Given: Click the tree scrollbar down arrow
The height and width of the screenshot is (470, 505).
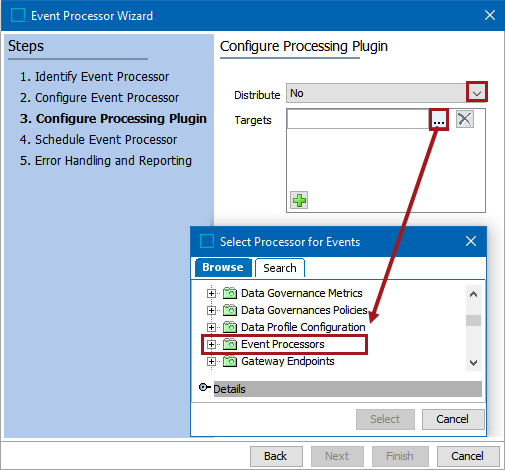Looking at the screenshot, I should coord(473,363).
